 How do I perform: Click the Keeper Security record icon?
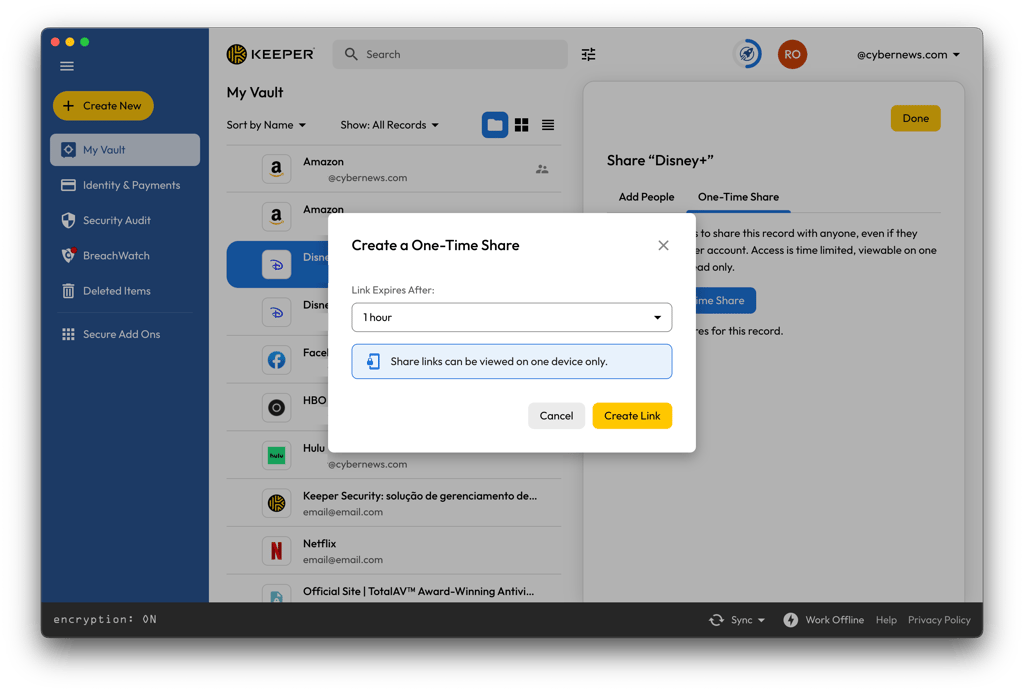pyautogui.click(x=276, y=503)
